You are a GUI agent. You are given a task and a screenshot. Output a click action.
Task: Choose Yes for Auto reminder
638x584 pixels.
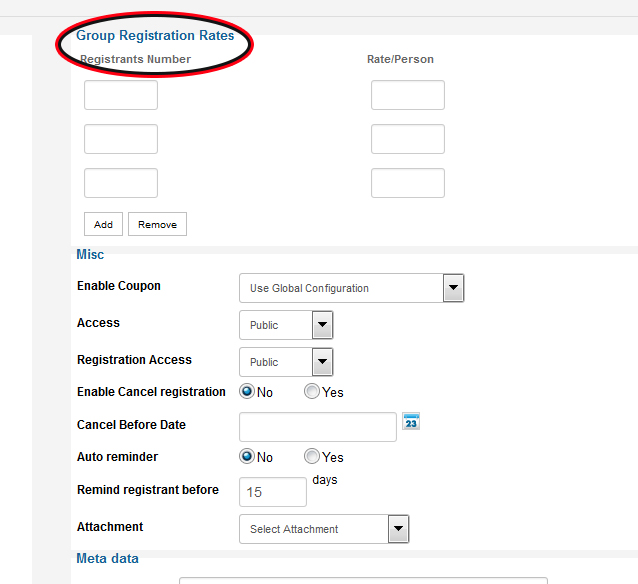point(312,457)
